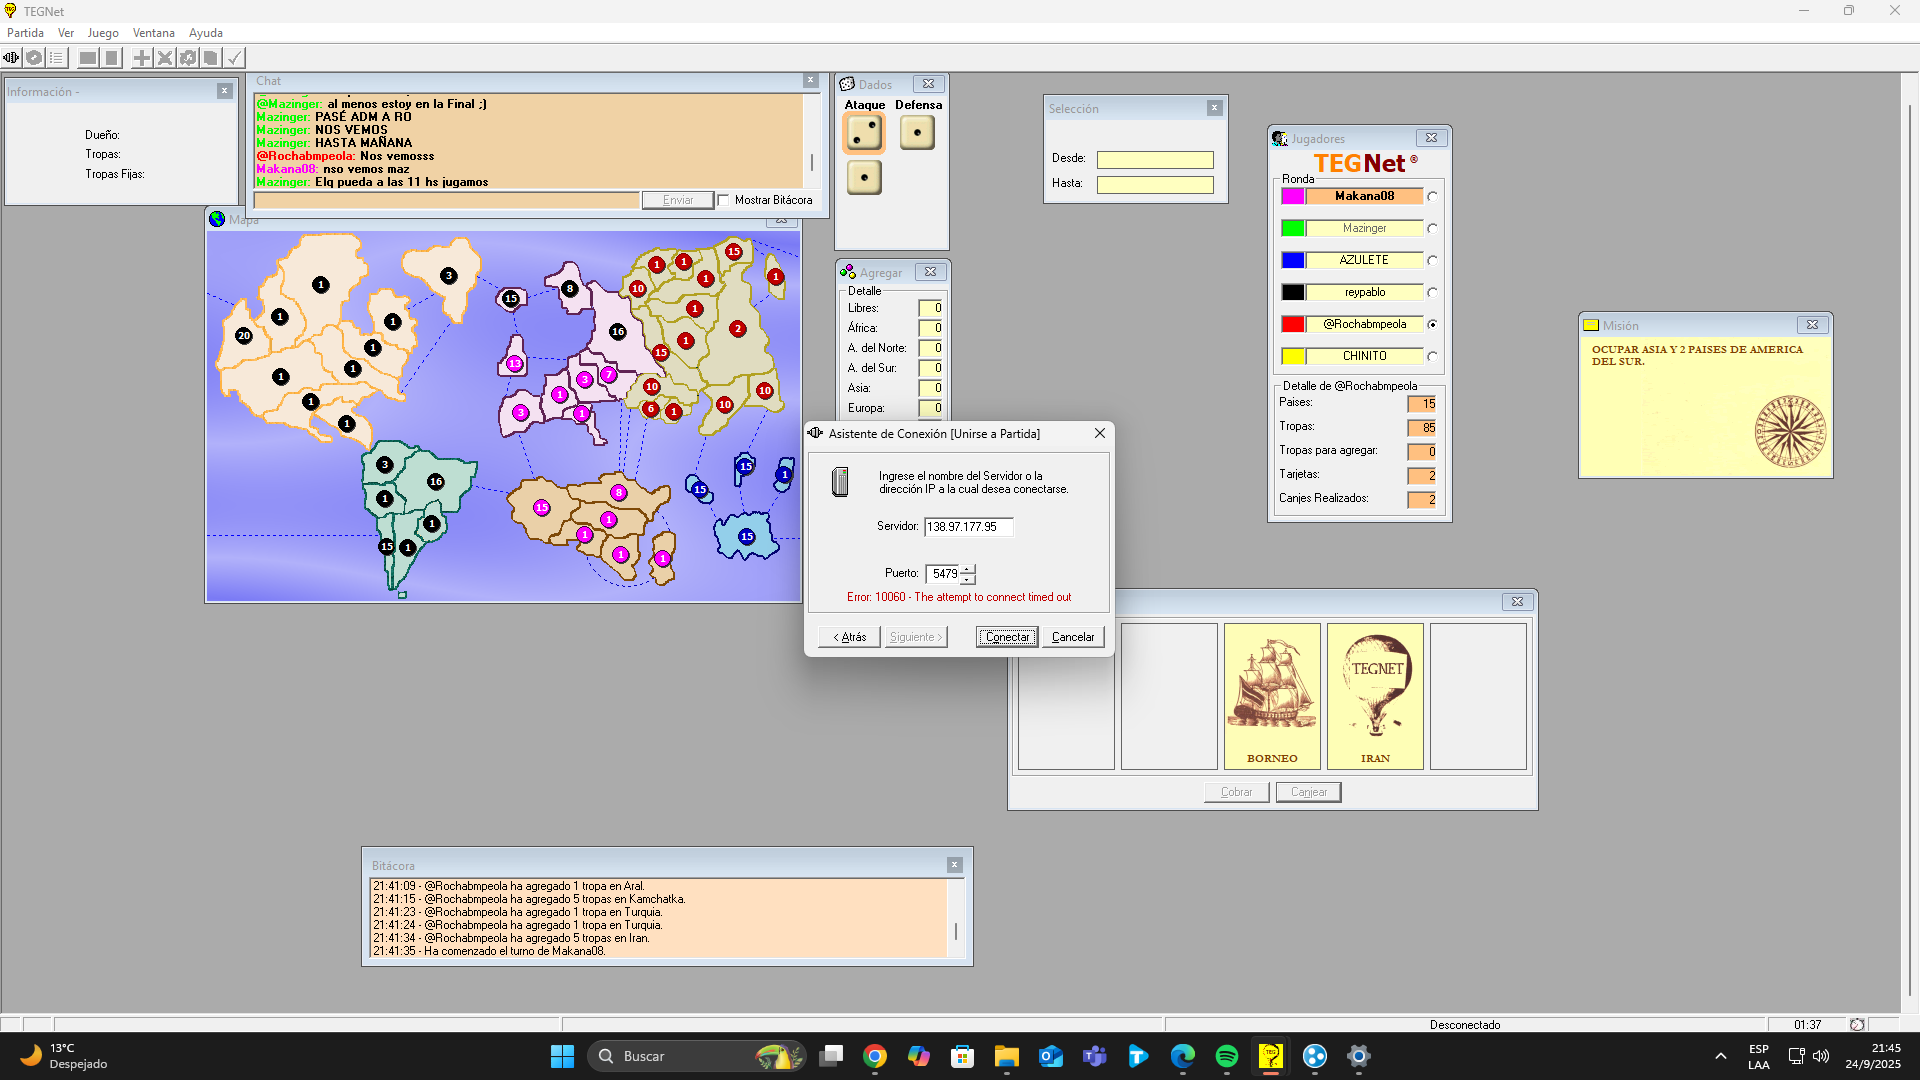Click the red @Rochabmpeola color swatch

[x=1292, y=324]
